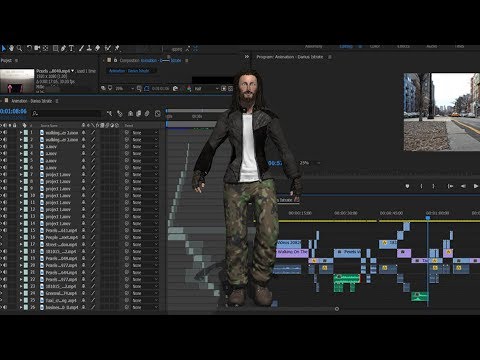Open the viewer magnification 25% dropdown

point(125,89)
